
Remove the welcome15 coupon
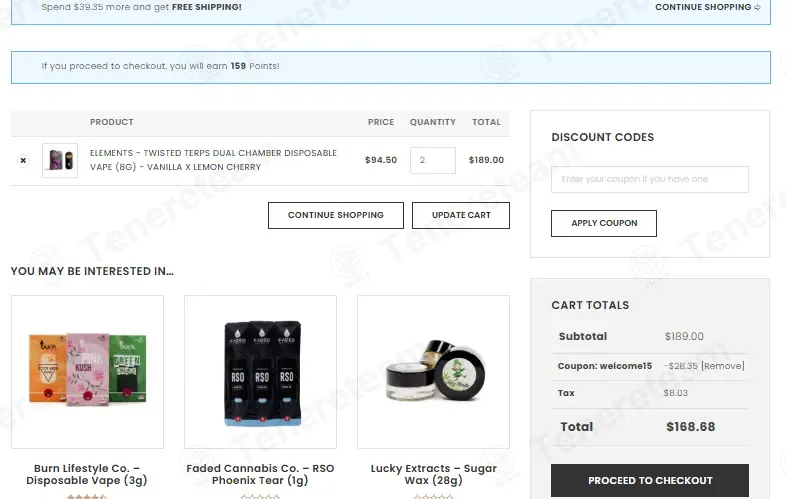click(x=723, y=366)
